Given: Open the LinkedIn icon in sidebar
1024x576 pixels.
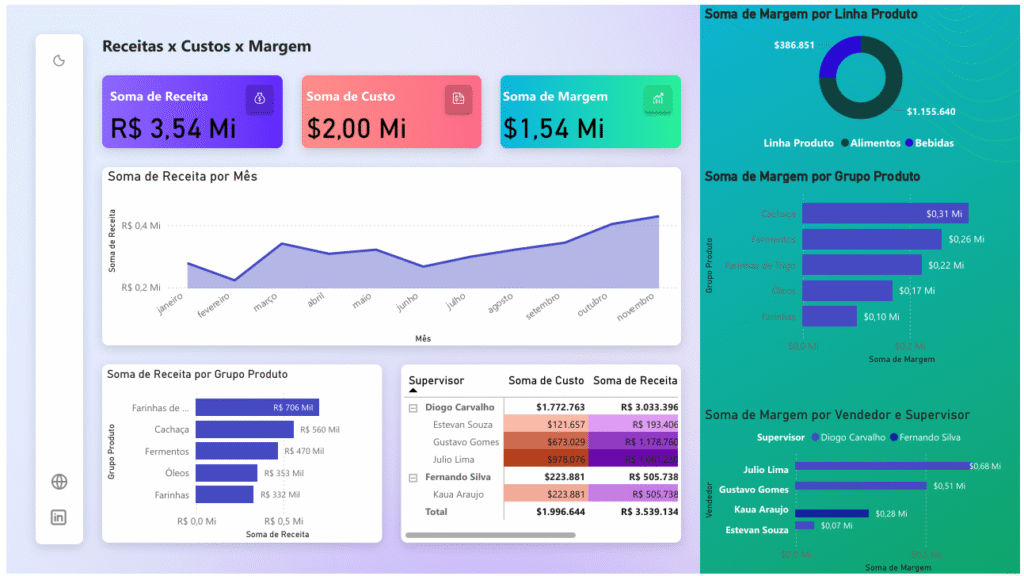Looking at the screenshot, I should pyautogui.click(x=59, y=517).
